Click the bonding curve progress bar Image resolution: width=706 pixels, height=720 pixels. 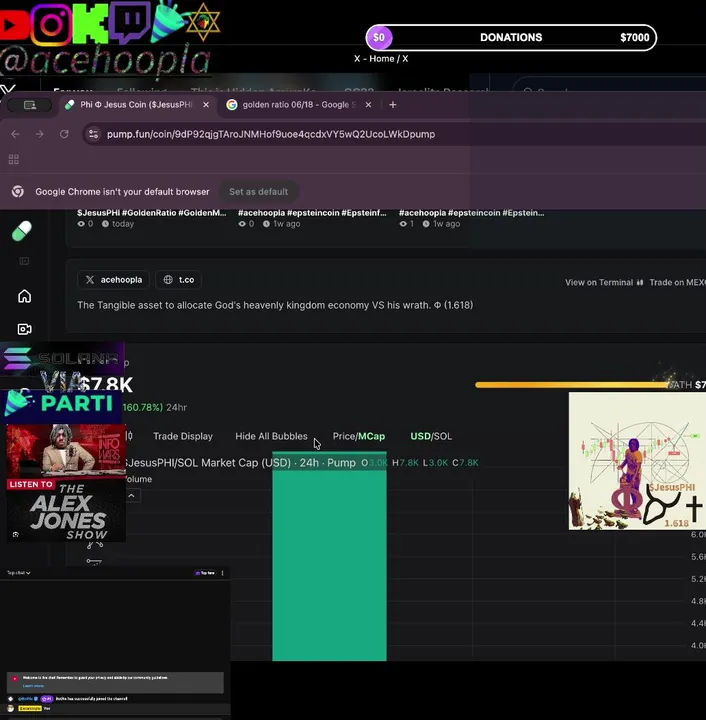point(572,385)
